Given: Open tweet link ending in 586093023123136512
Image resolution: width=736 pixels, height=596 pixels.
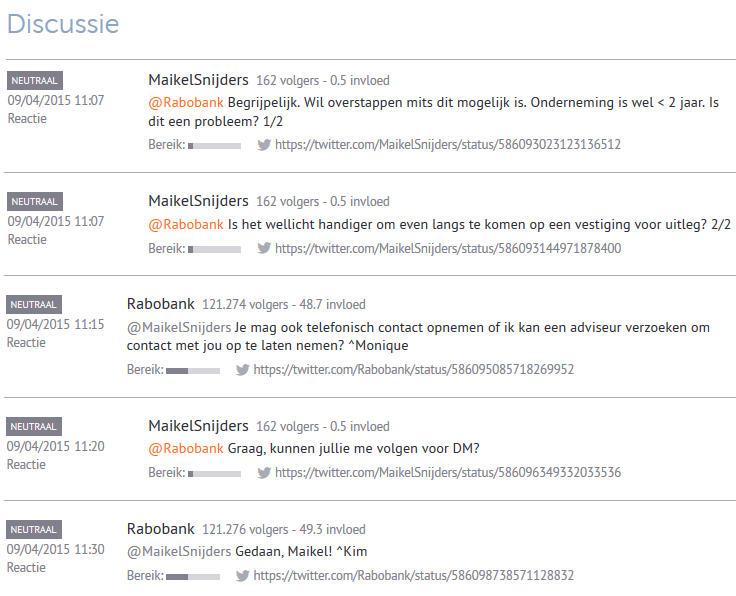Looking at the screenshot, I should (448, 145).
